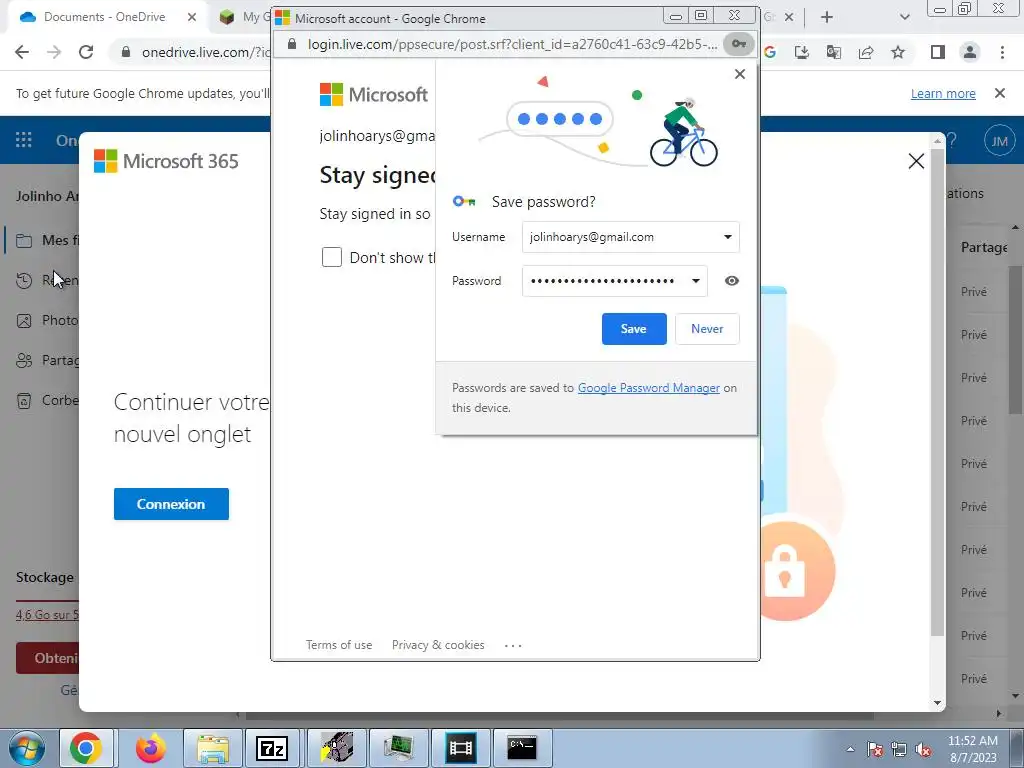The width and height of the screenshot is (1024, 768).
Task: Click the Partage column header
Action: [984, 248]
